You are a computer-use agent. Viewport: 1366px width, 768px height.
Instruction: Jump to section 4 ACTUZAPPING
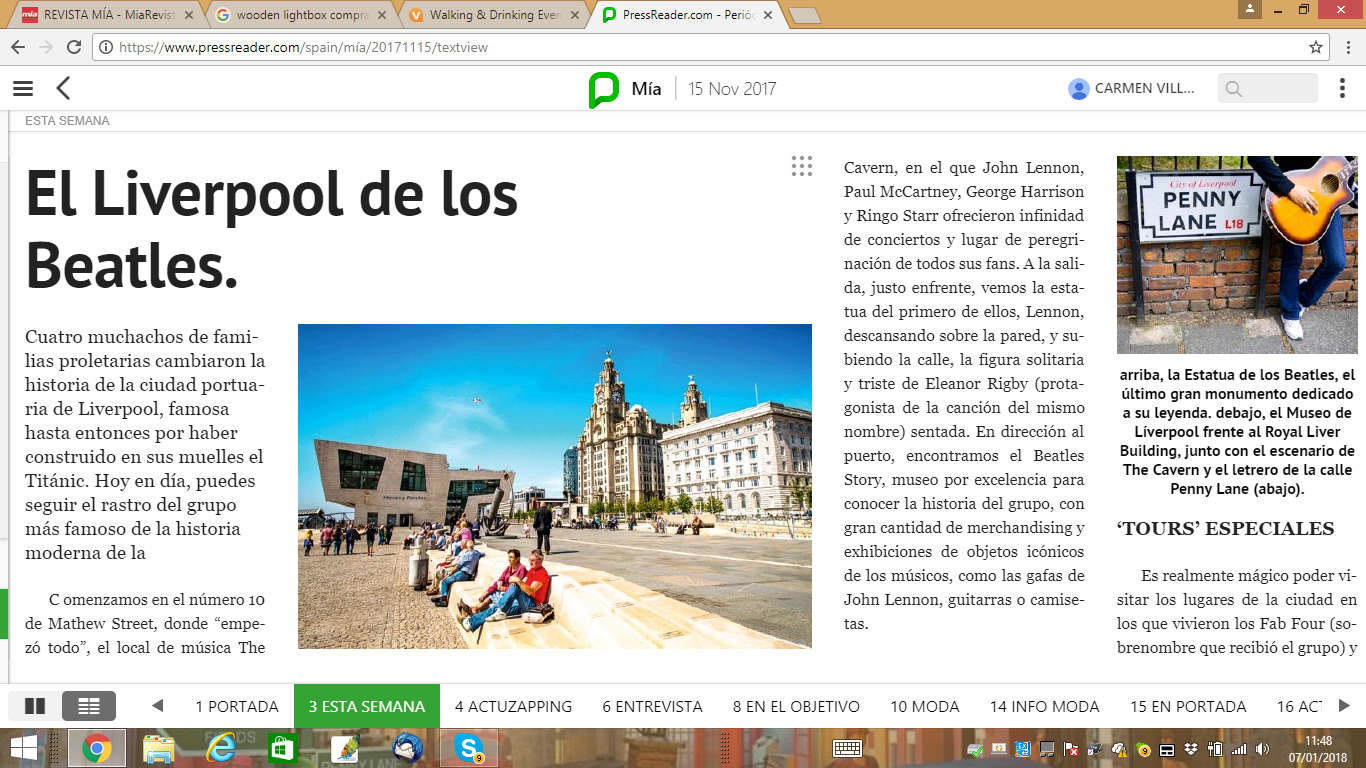click(513, 706)
